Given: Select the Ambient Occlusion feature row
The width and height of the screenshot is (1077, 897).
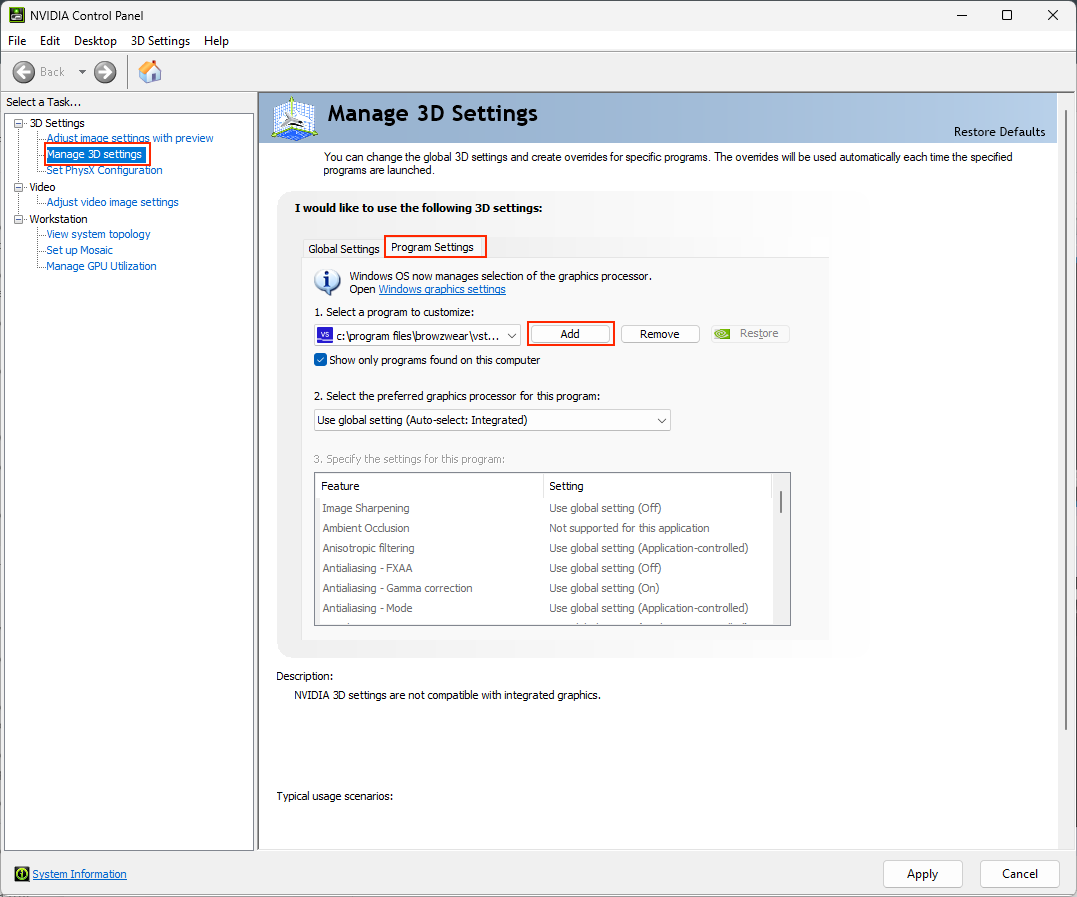Looking at the screenshot, I should coord(543,528).
